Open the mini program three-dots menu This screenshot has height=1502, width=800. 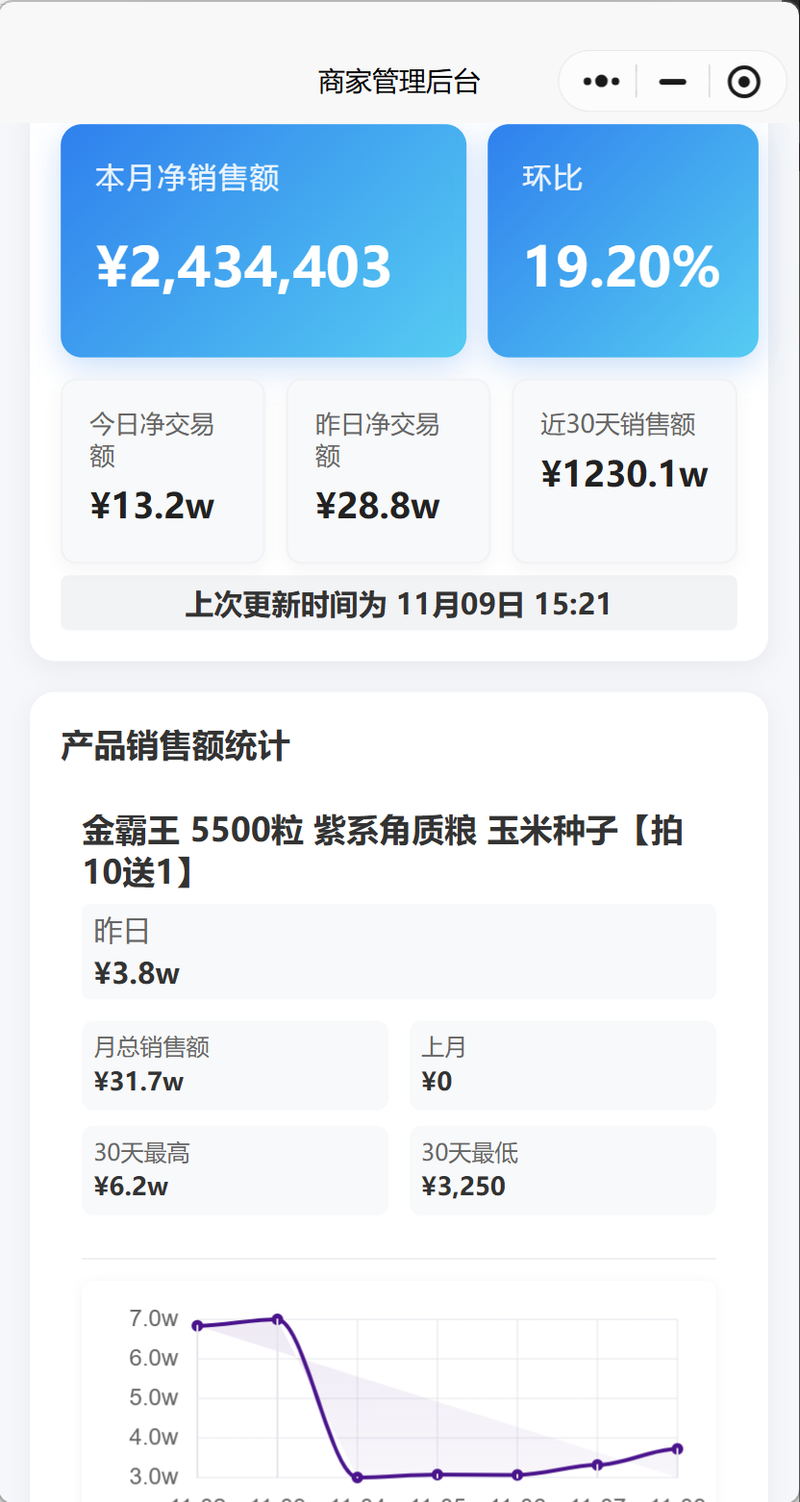point(601,81)
